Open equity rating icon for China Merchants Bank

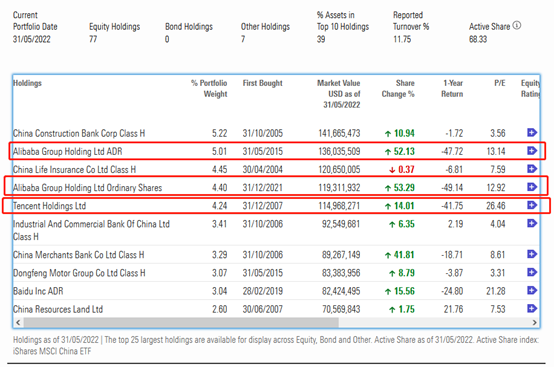tap(532, 254)
